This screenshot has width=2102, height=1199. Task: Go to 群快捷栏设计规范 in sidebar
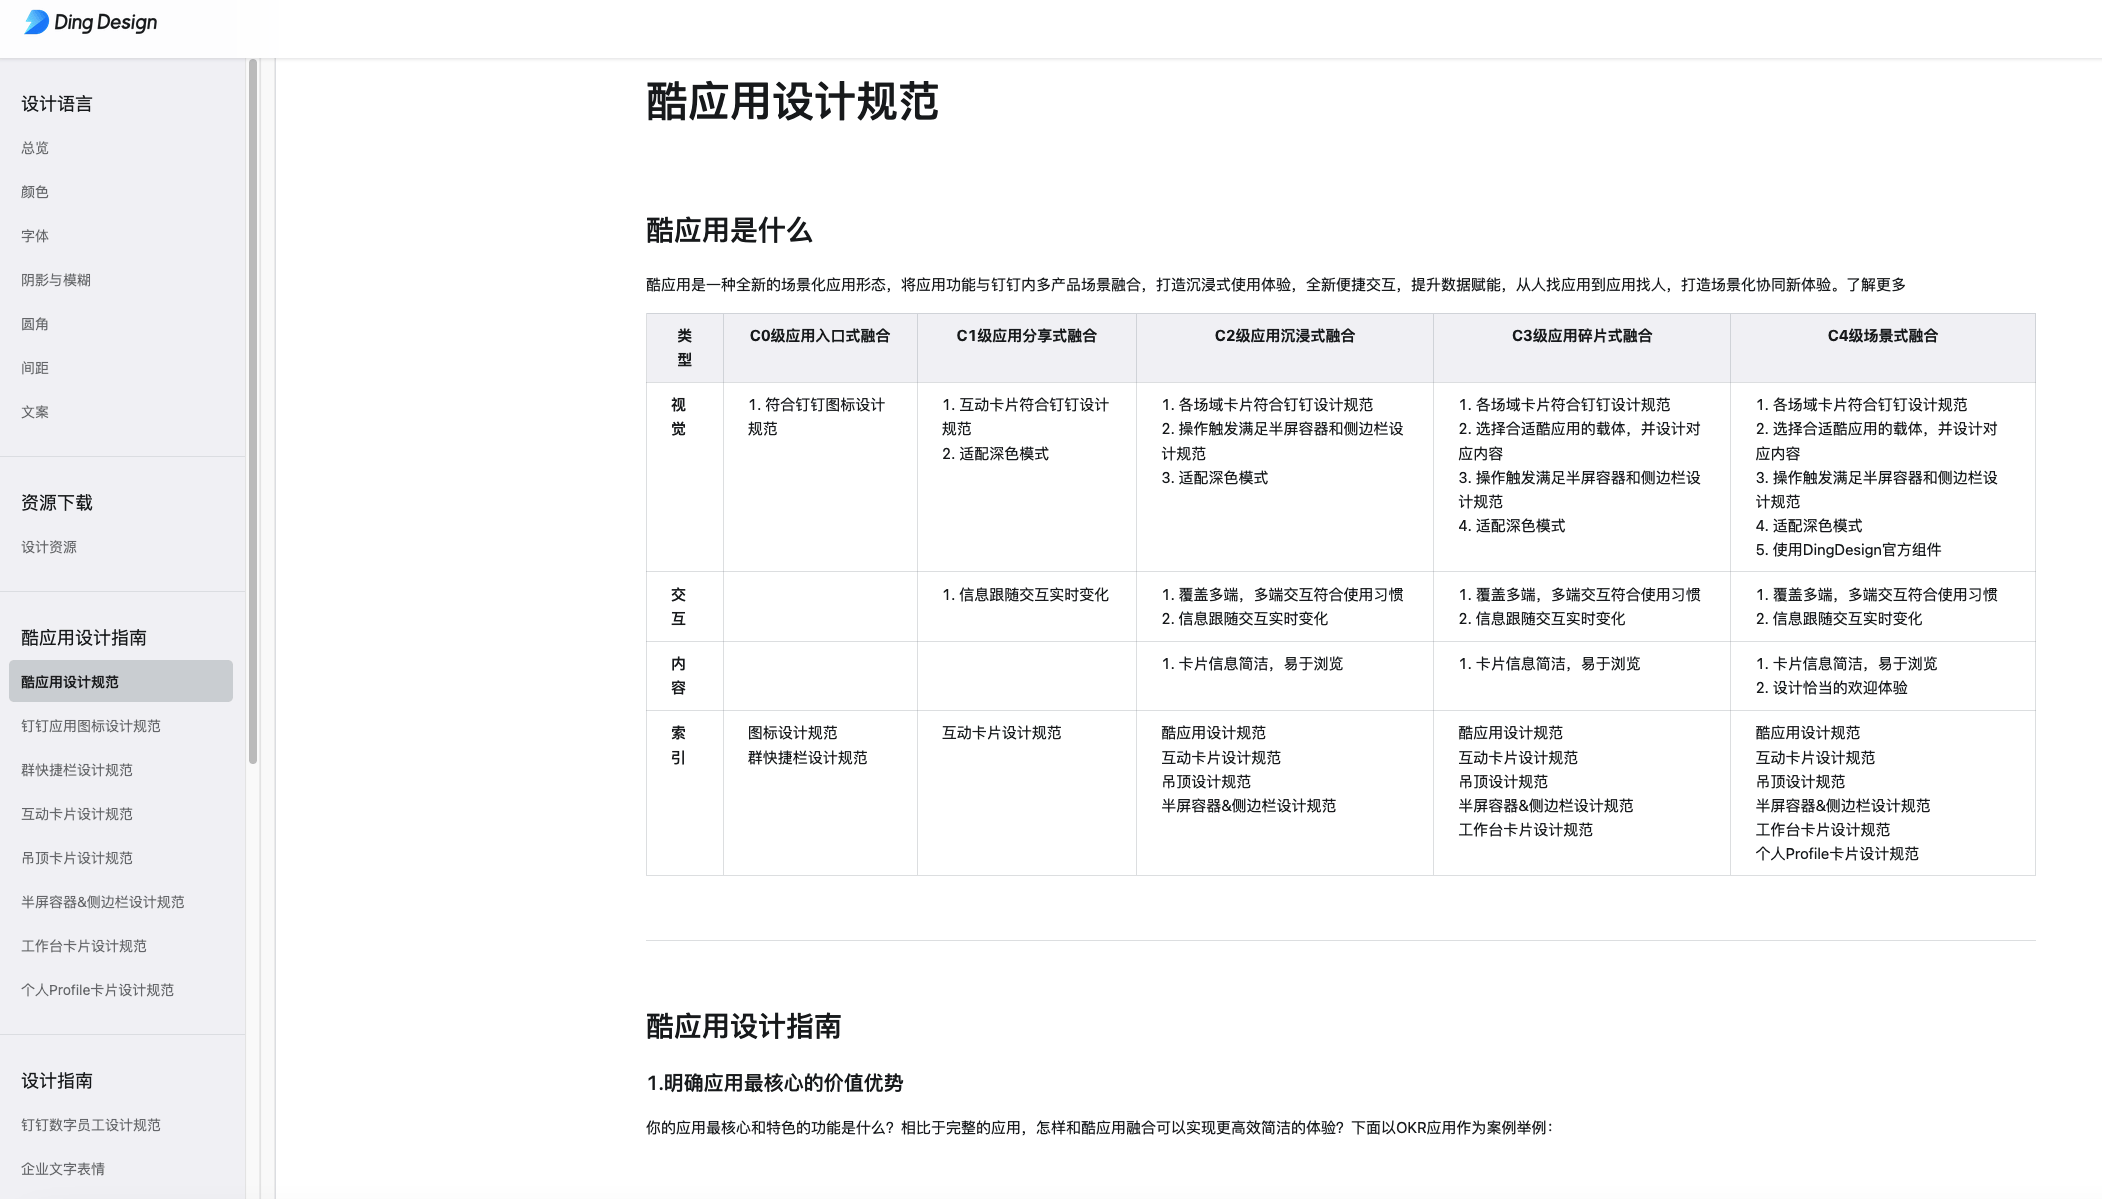tap(77, 770)
